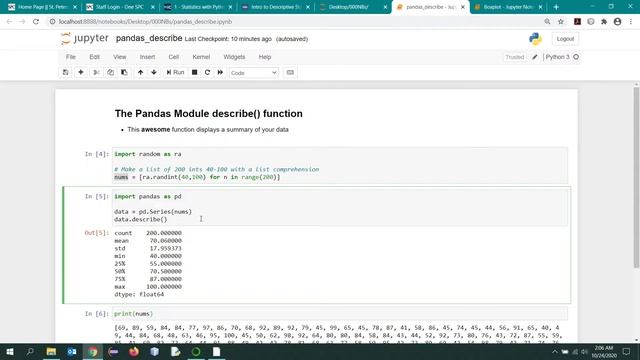Image resolution: width=640 pixels, height=360 pixels.
Task: Open the Cell menu
Action: 174,57
